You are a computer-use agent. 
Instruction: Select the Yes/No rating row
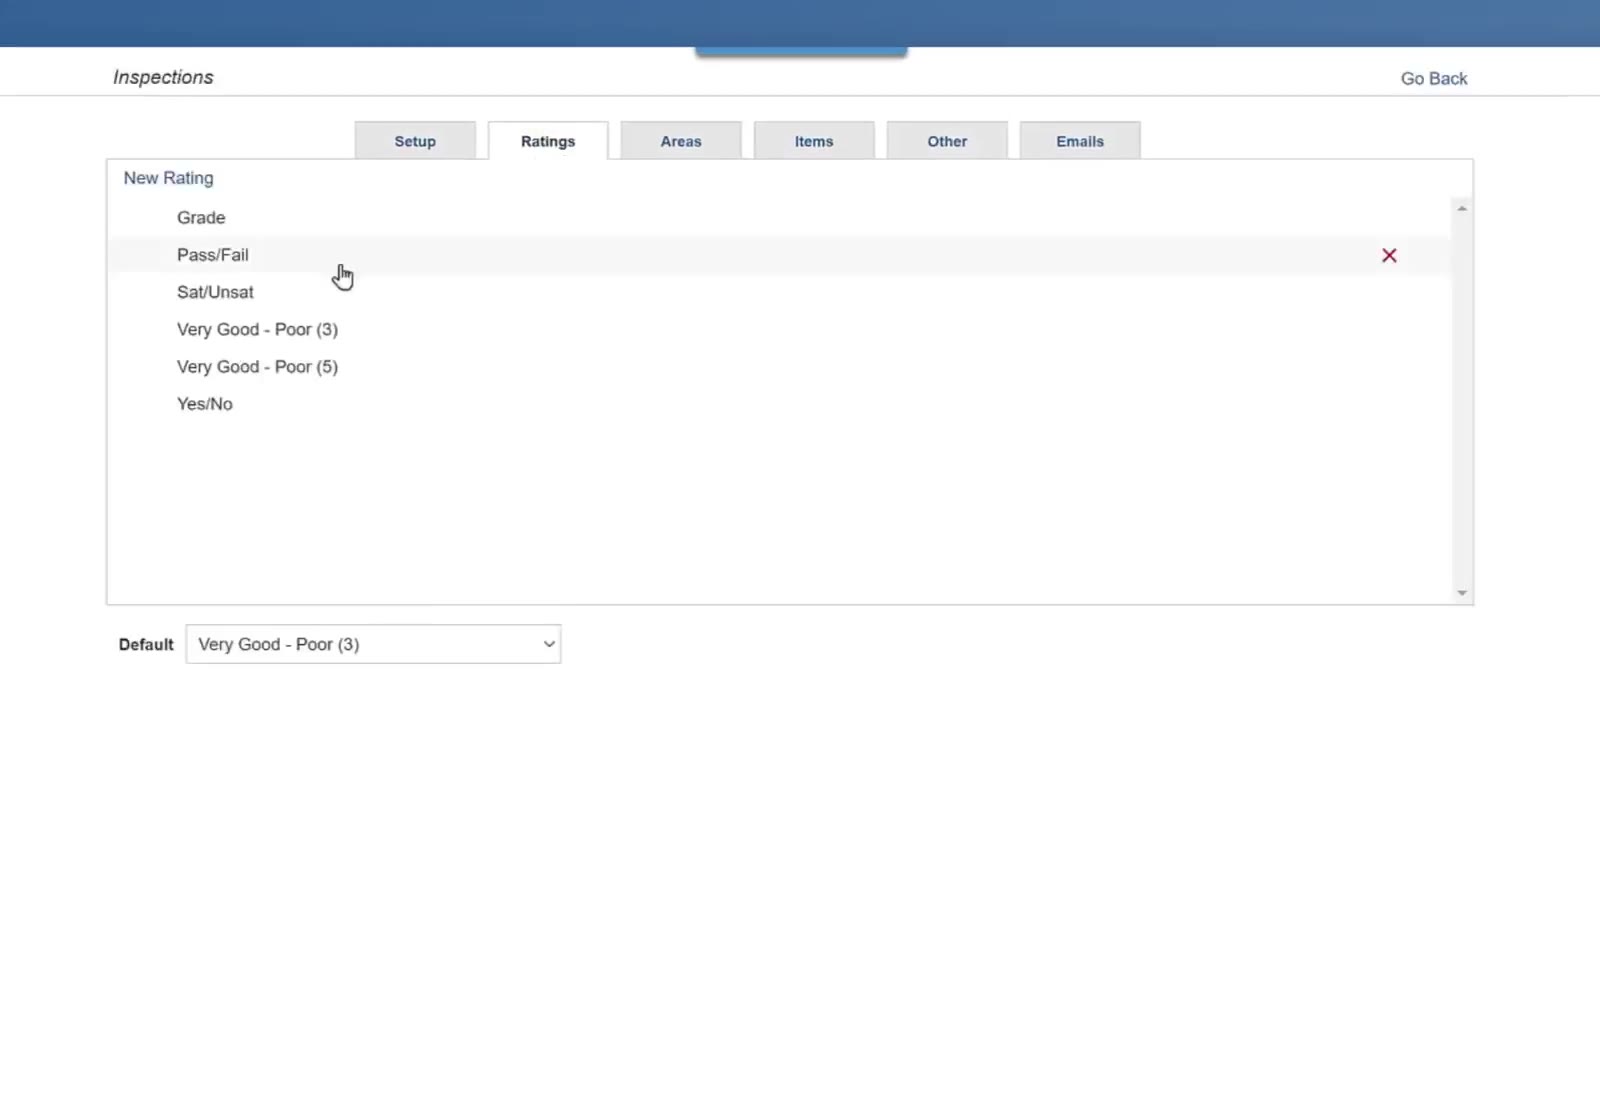coord(779,404)
